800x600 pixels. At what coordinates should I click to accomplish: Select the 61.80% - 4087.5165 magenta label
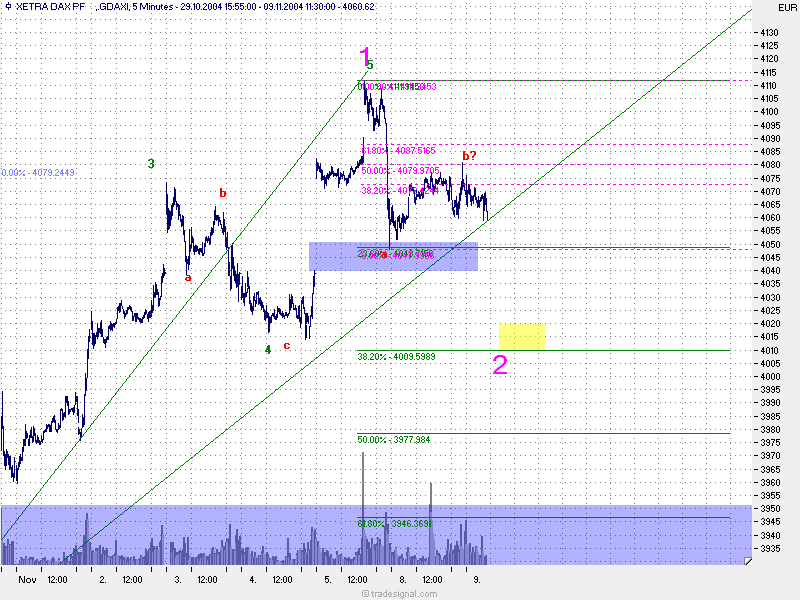(398, 151)
